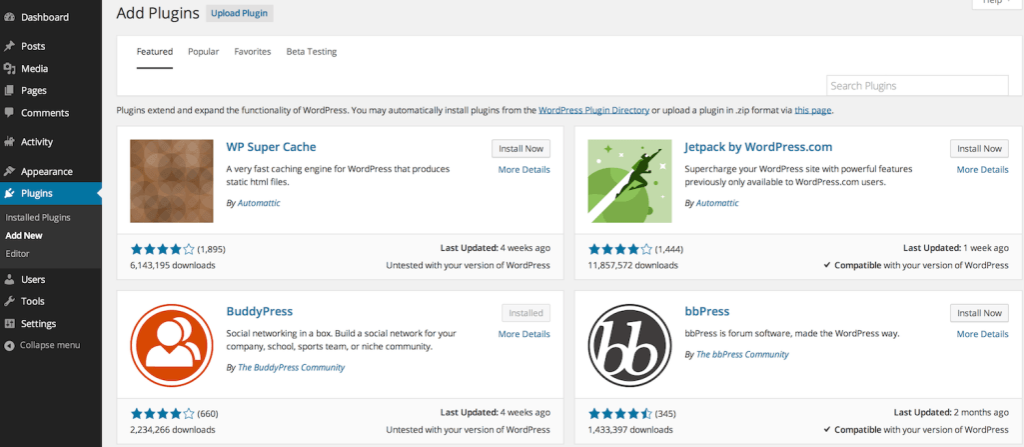The height and width of the screenshot is (447, 1024).
Task: Open the bbPress title link
Action: tap(707, 311)
